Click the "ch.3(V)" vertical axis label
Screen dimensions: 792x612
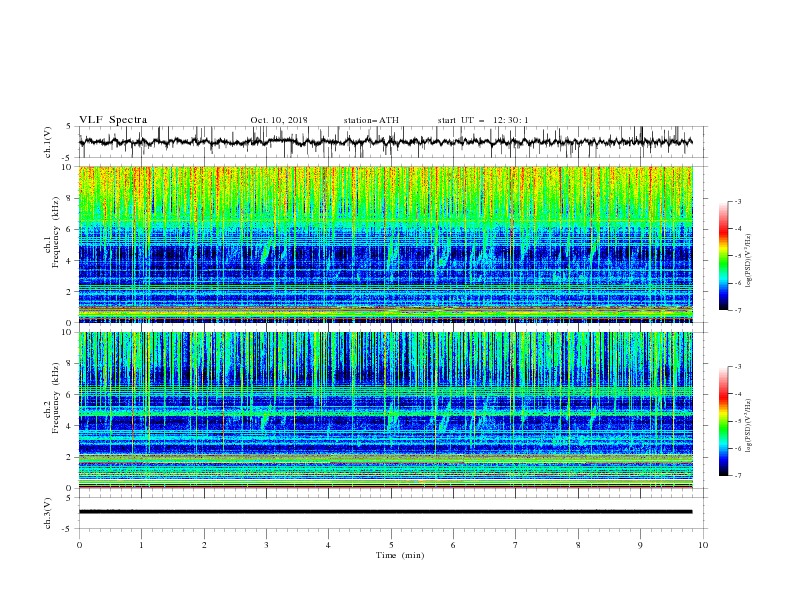click(x=48, y=513)
